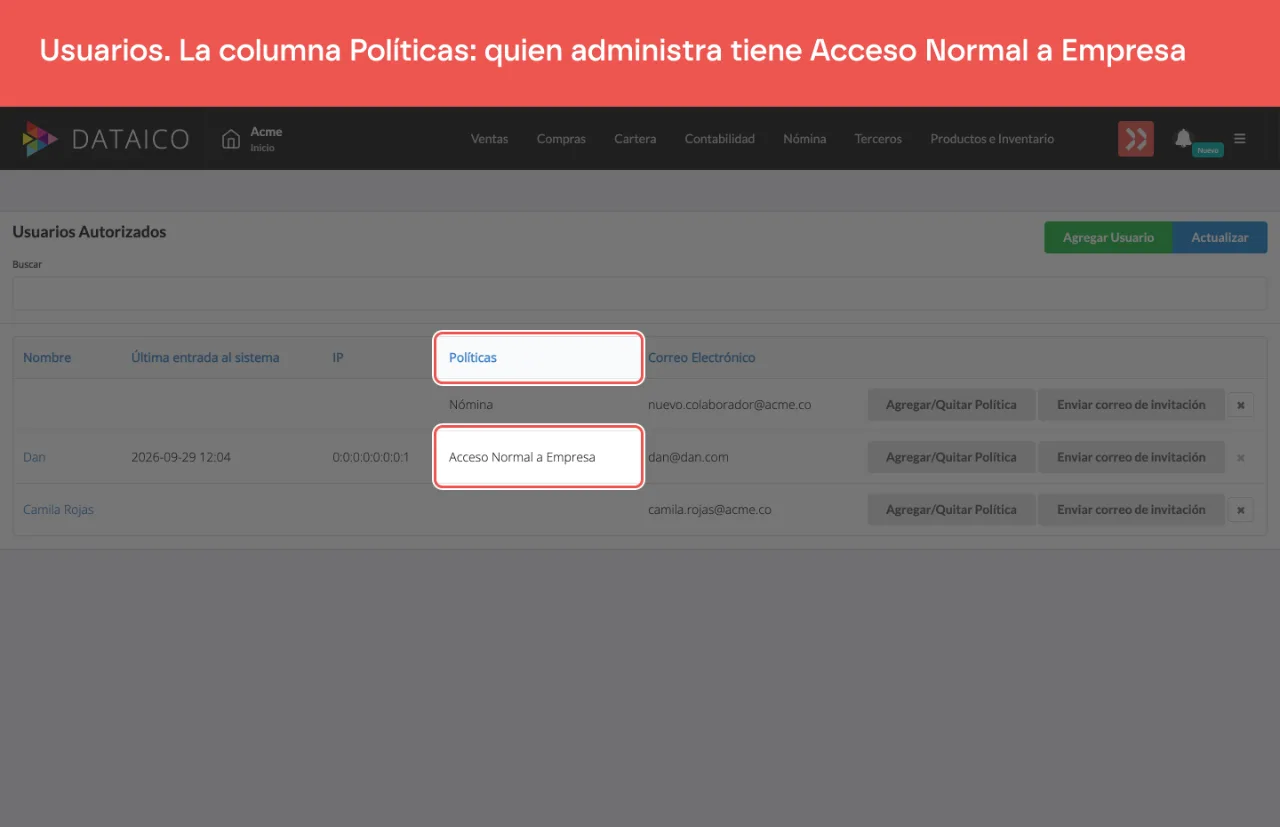Open the Cartera menu
The height and width of the screenshot is (827, 1280).
tap(635, 139)
